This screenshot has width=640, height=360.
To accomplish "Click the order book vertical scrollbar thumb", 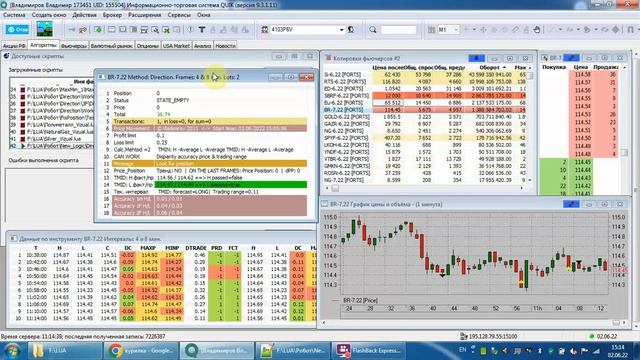I will [624, 153].
